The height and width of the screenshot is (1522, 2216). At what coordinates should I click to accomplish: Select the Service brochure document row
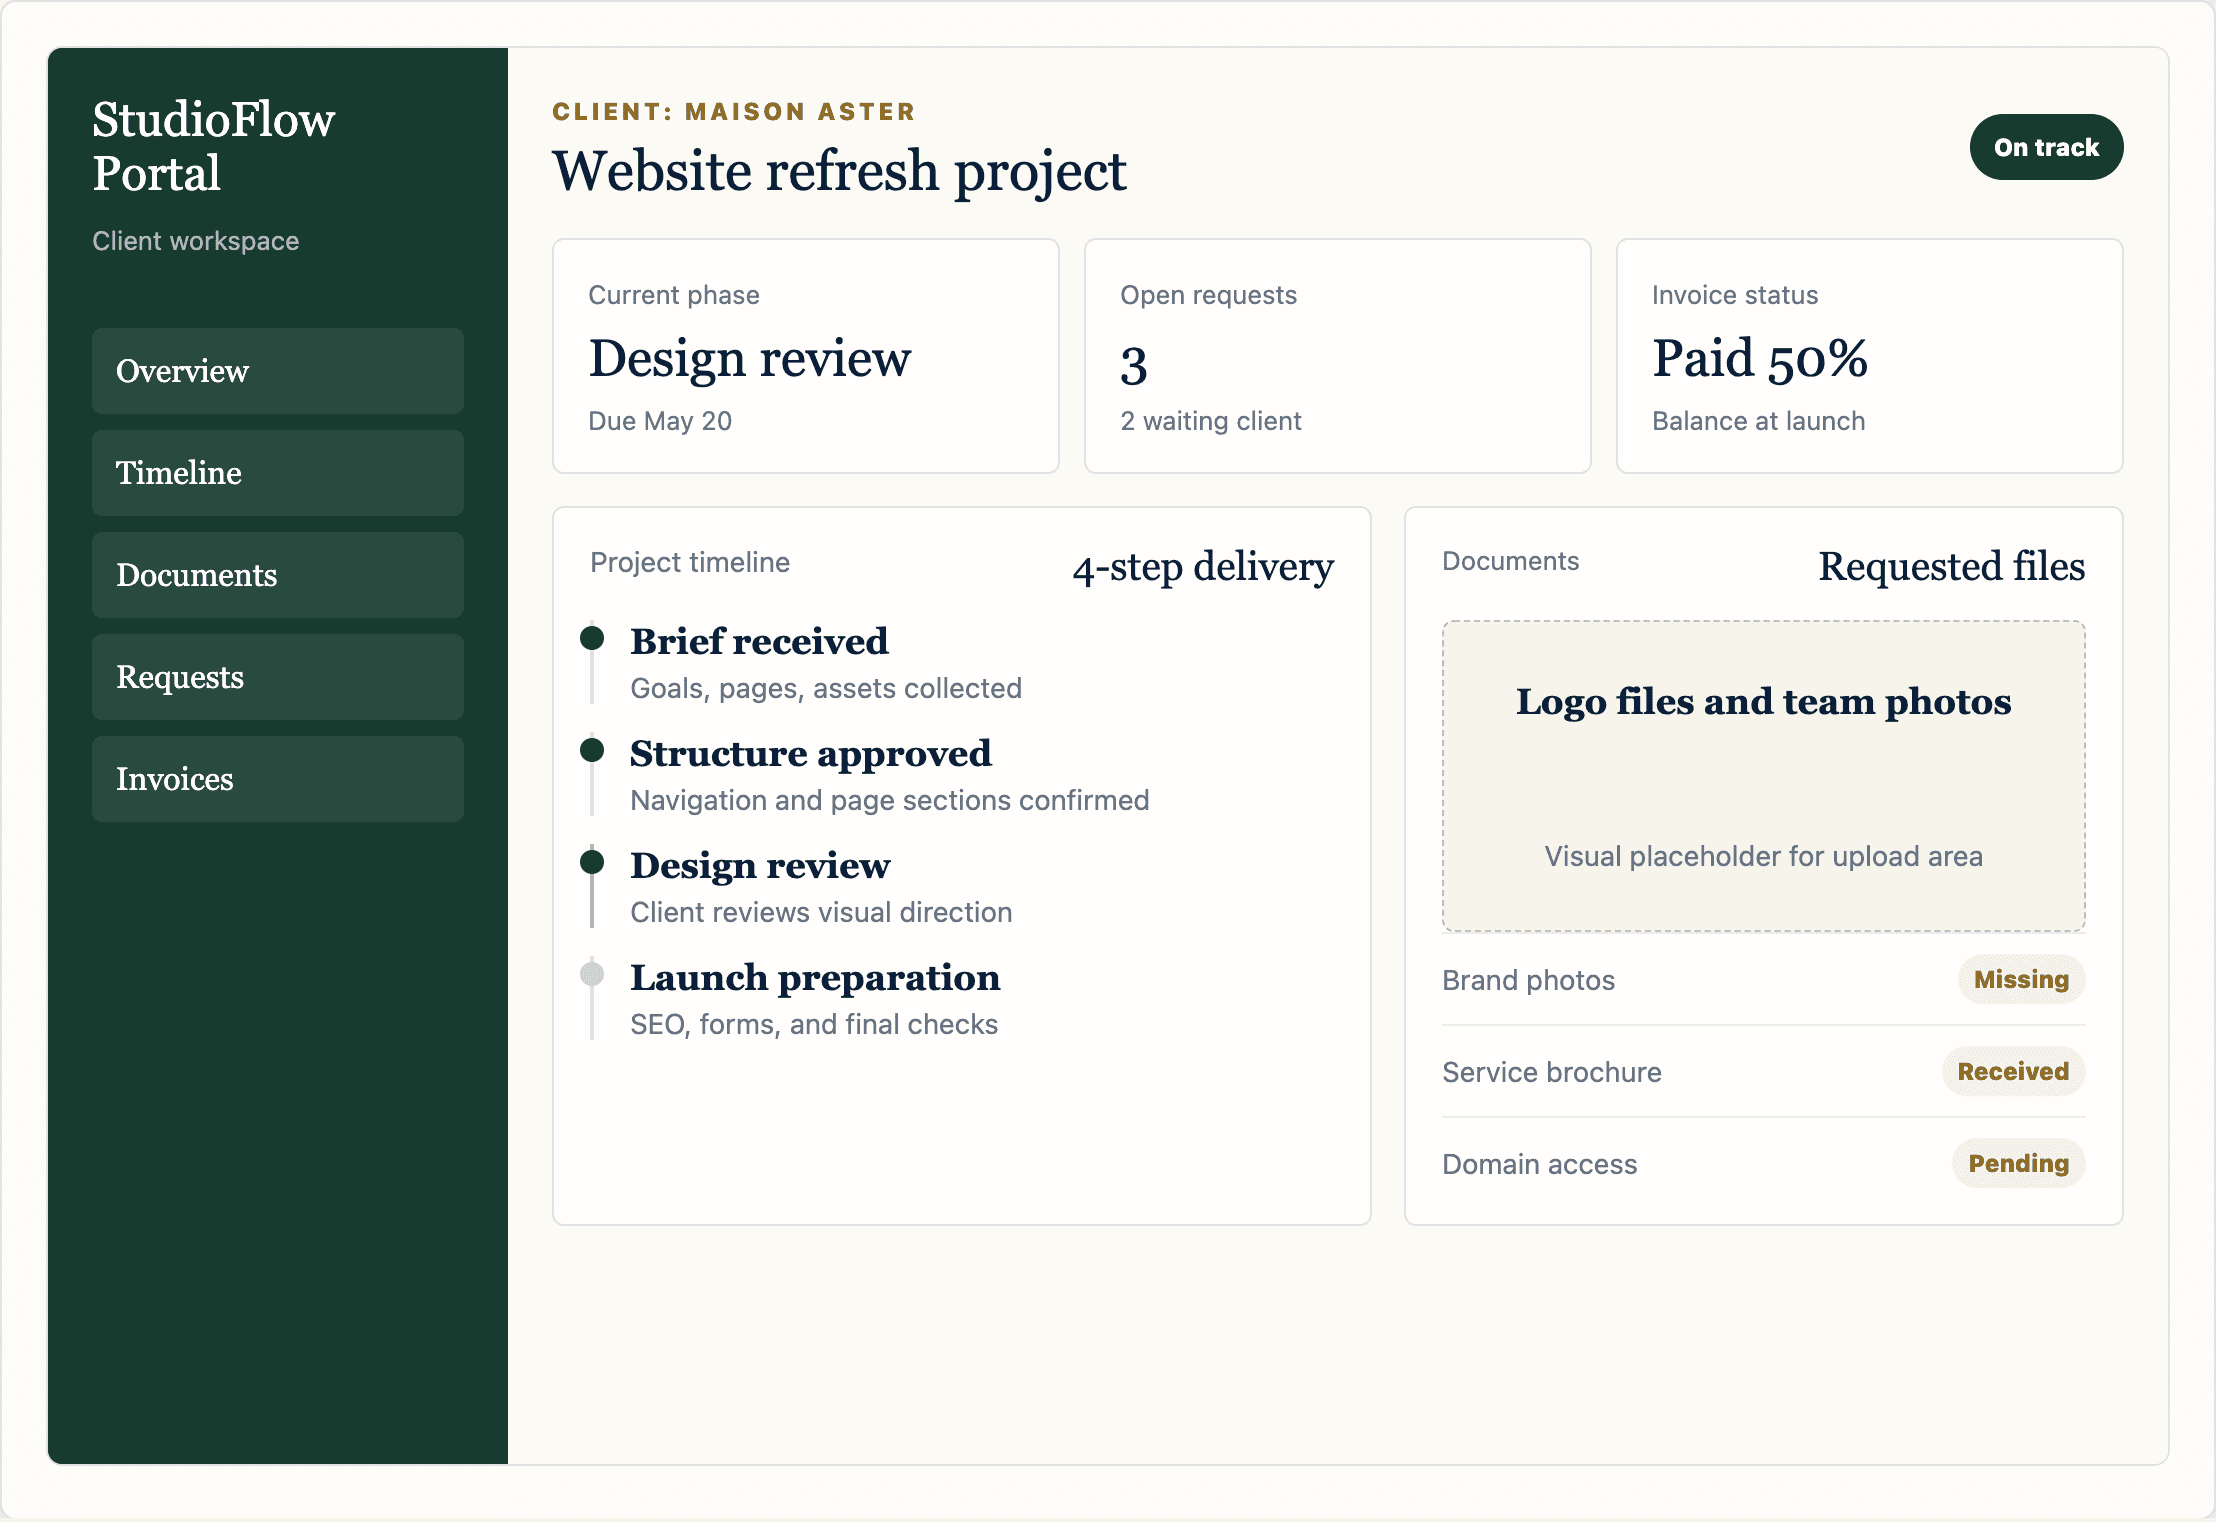point(1764,1072)
